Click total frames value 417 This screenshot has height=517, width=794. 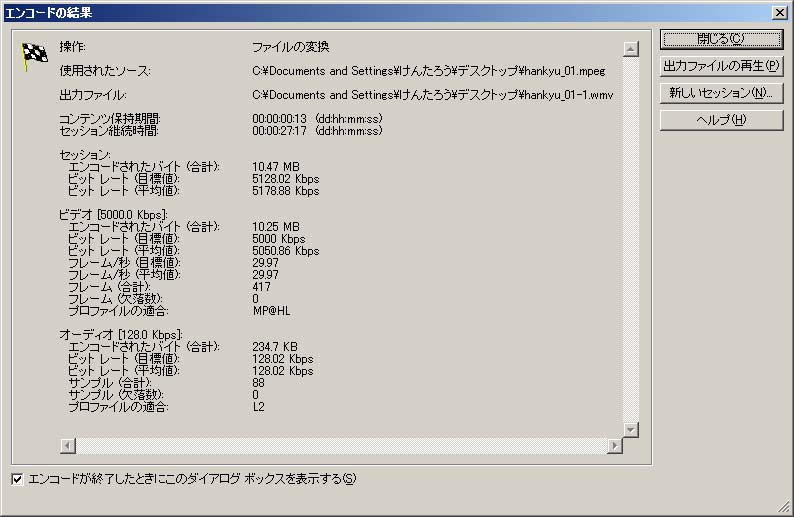coord(261,287)
